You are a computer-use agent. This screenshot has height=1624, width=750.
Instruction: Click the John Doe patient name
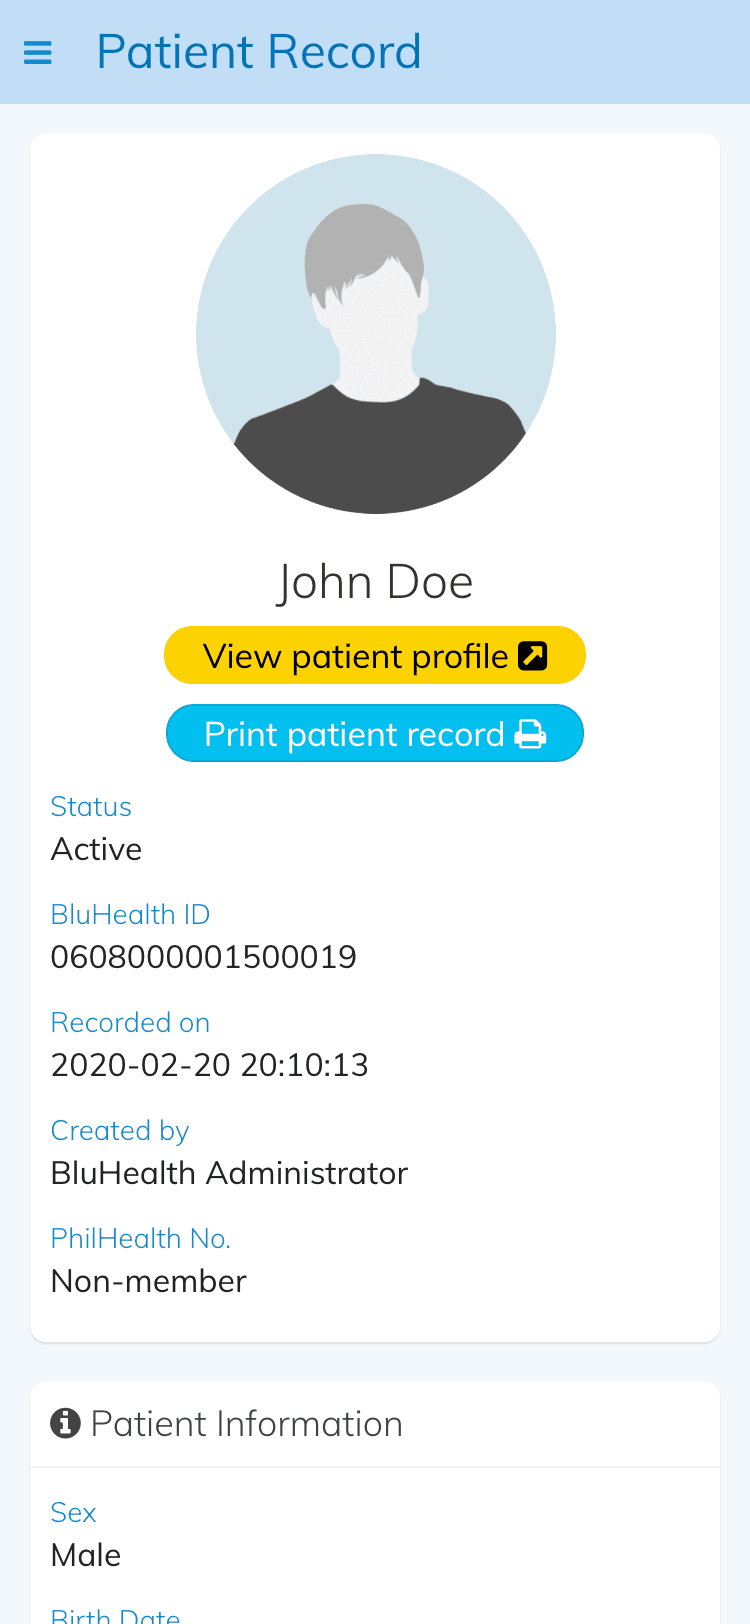click(375, 582)
